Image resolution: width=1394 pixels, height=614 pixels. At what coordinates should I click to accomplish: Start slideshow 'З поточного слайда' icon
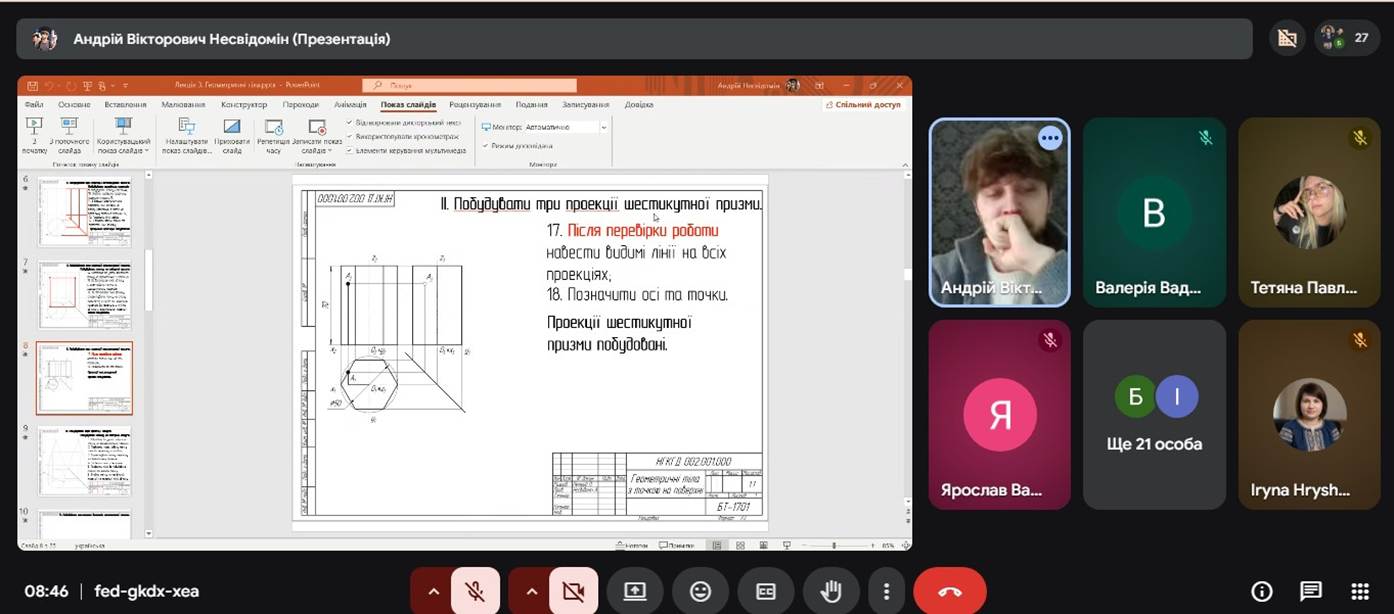coord(68,126)
